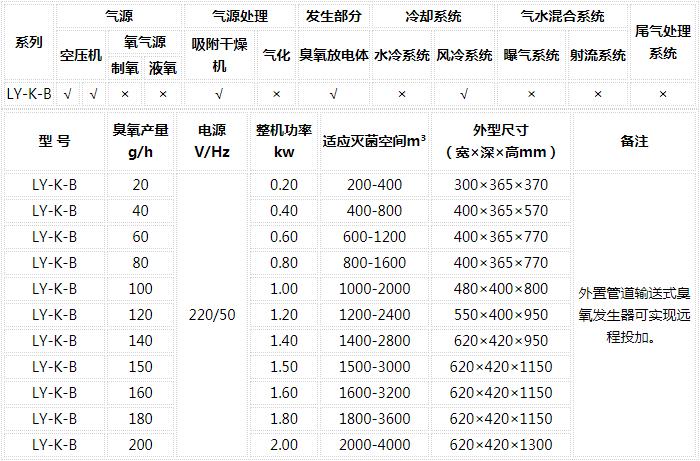Select LY-K-B in the 100 g/h row

click(x=54, y=289)
